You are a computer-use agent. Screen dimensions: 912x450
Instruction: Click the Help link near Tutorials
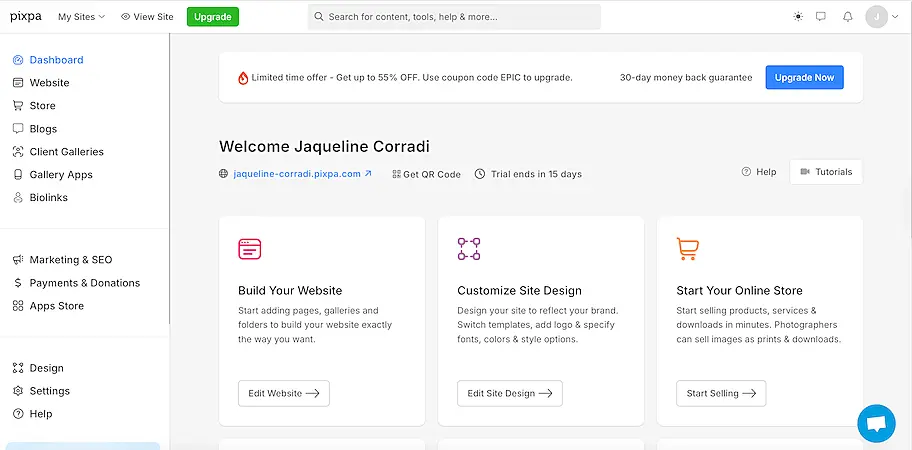[x=759, y=172]
